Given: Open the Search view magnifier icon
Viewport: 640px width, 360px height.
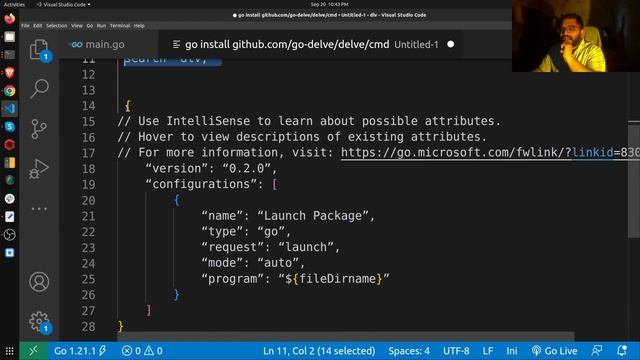Looking at the screenshot, I should [39, 88].
